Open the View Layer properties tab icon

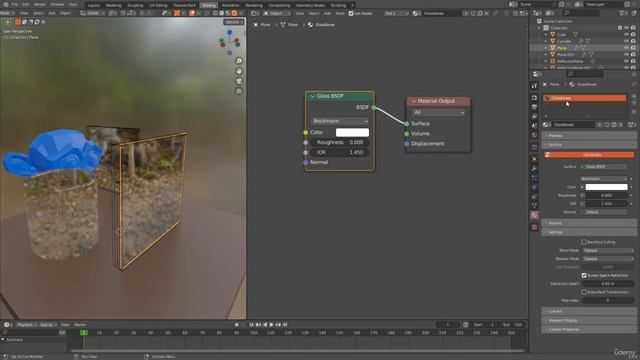click(534, 116)
